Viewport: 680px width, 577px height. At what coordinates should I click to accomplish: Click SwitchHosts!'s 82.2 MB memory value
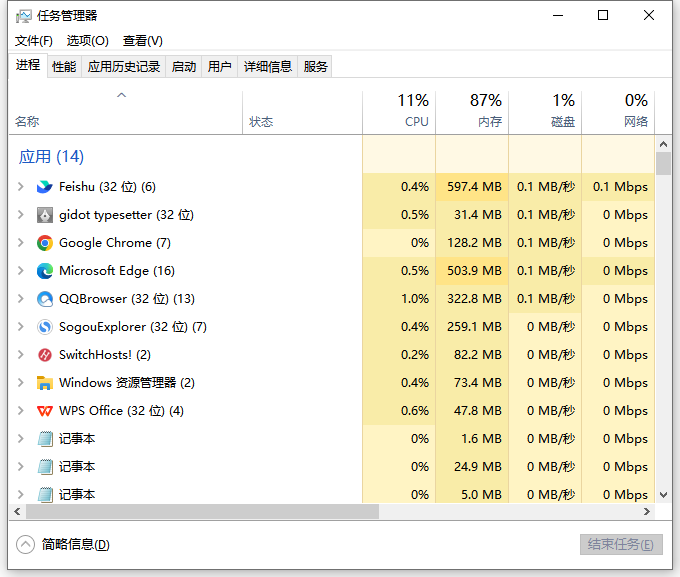point(477,355)
